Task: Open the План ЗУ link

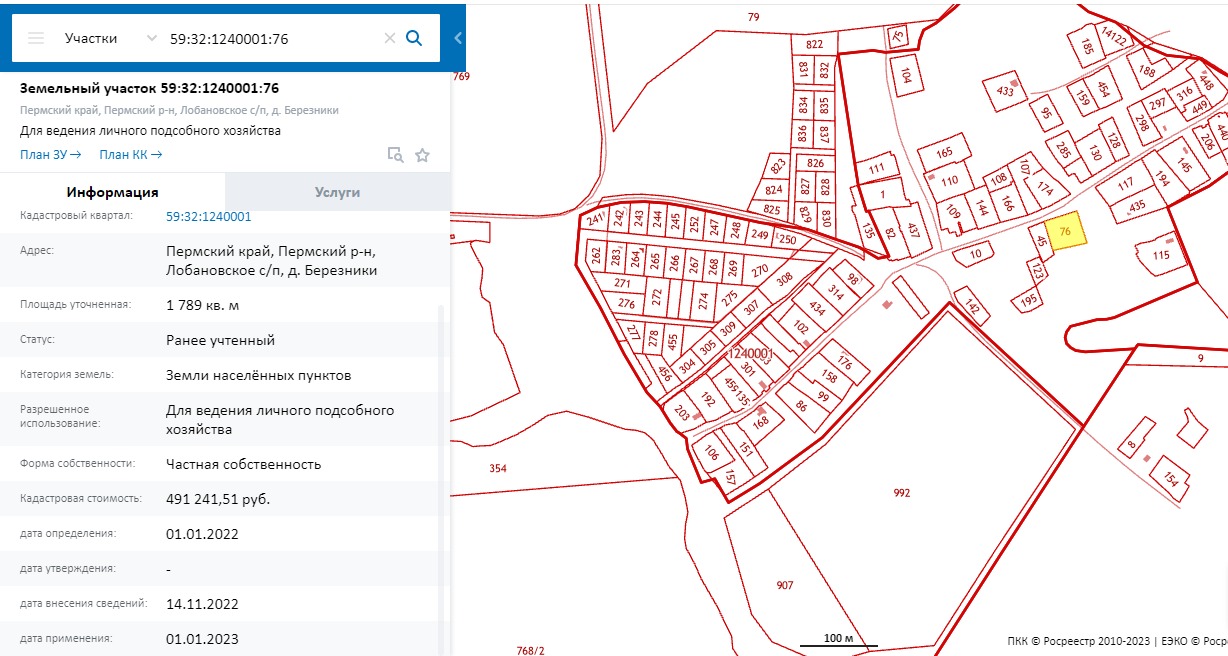Action: pos(50,155)
